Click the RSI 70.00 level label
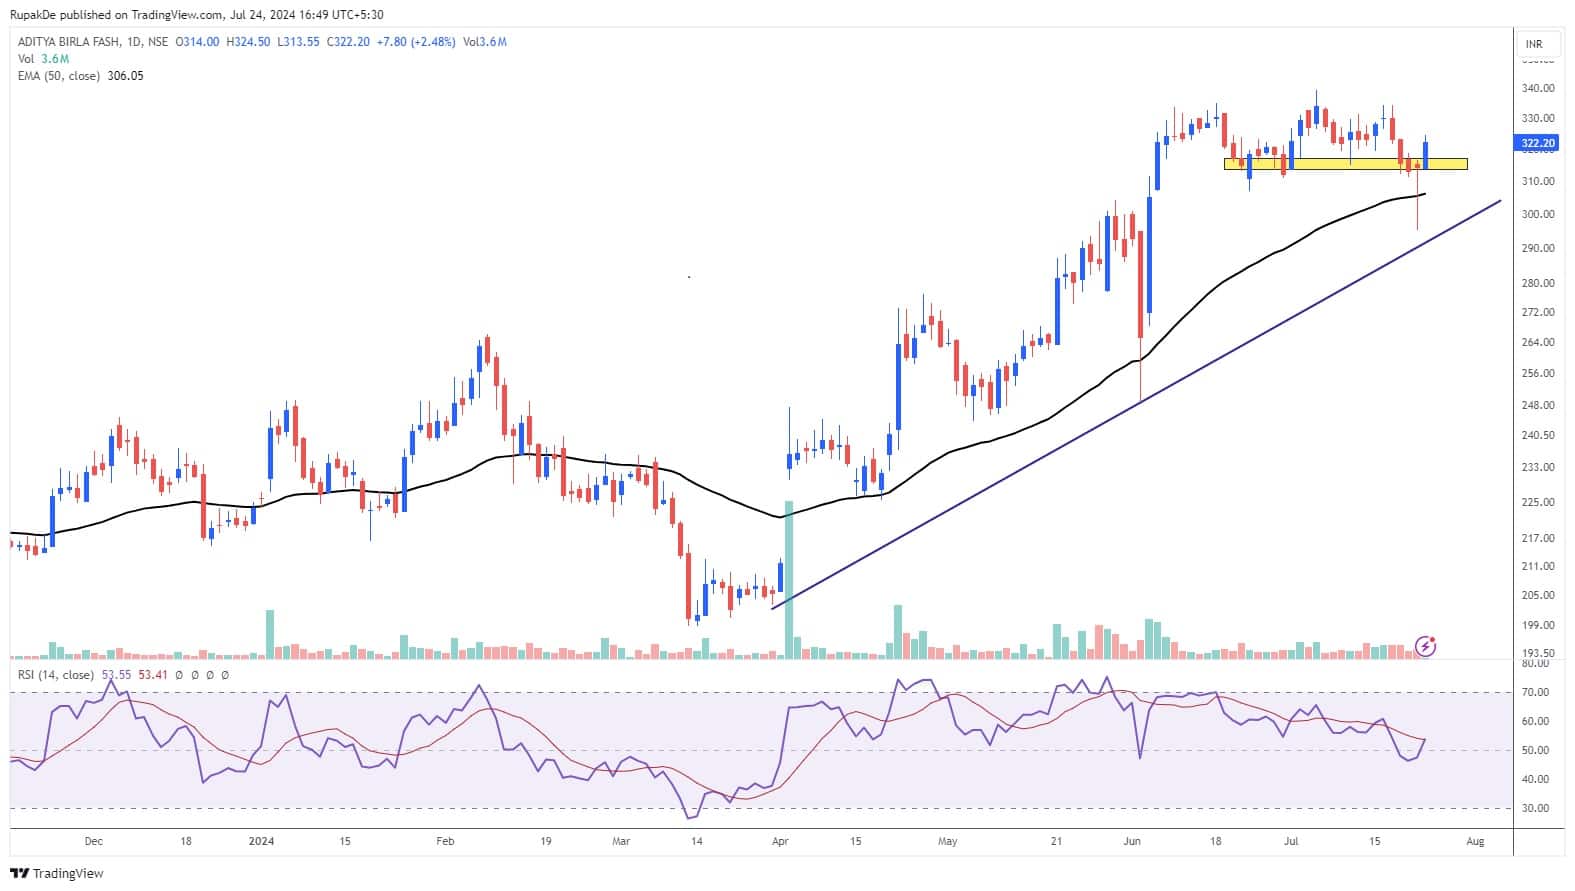 (1535, 692)
